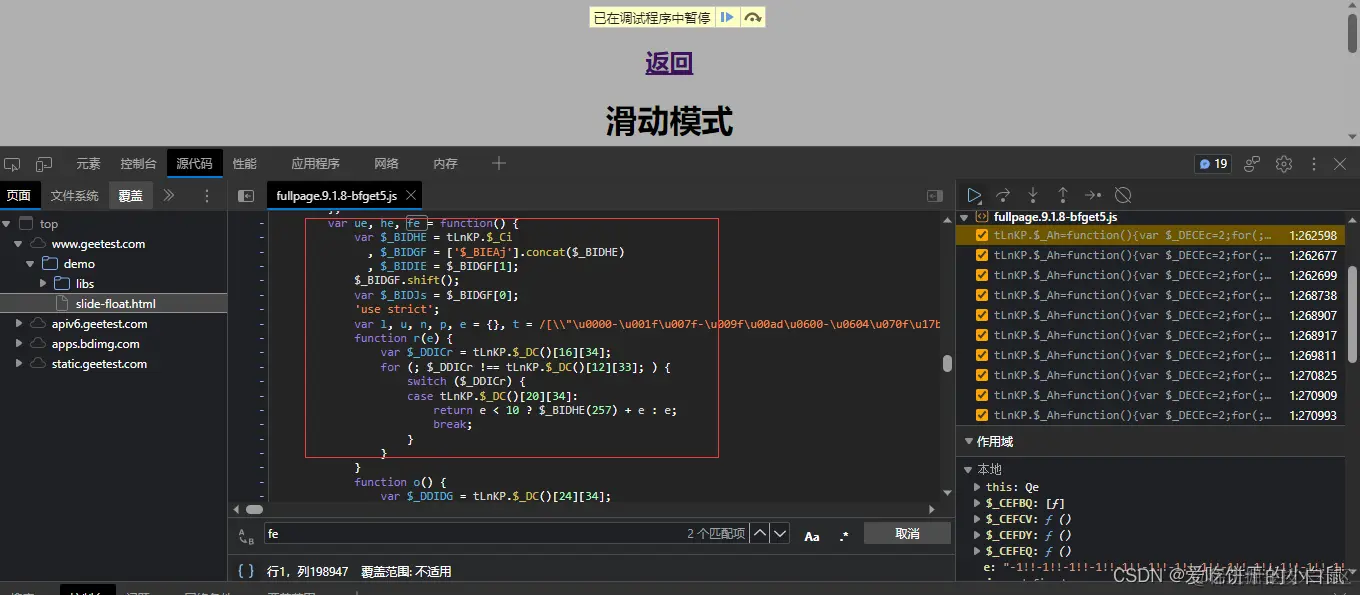Uncheck breakpoint at 1:270909

pyautogui.click(x=982, y=396)
